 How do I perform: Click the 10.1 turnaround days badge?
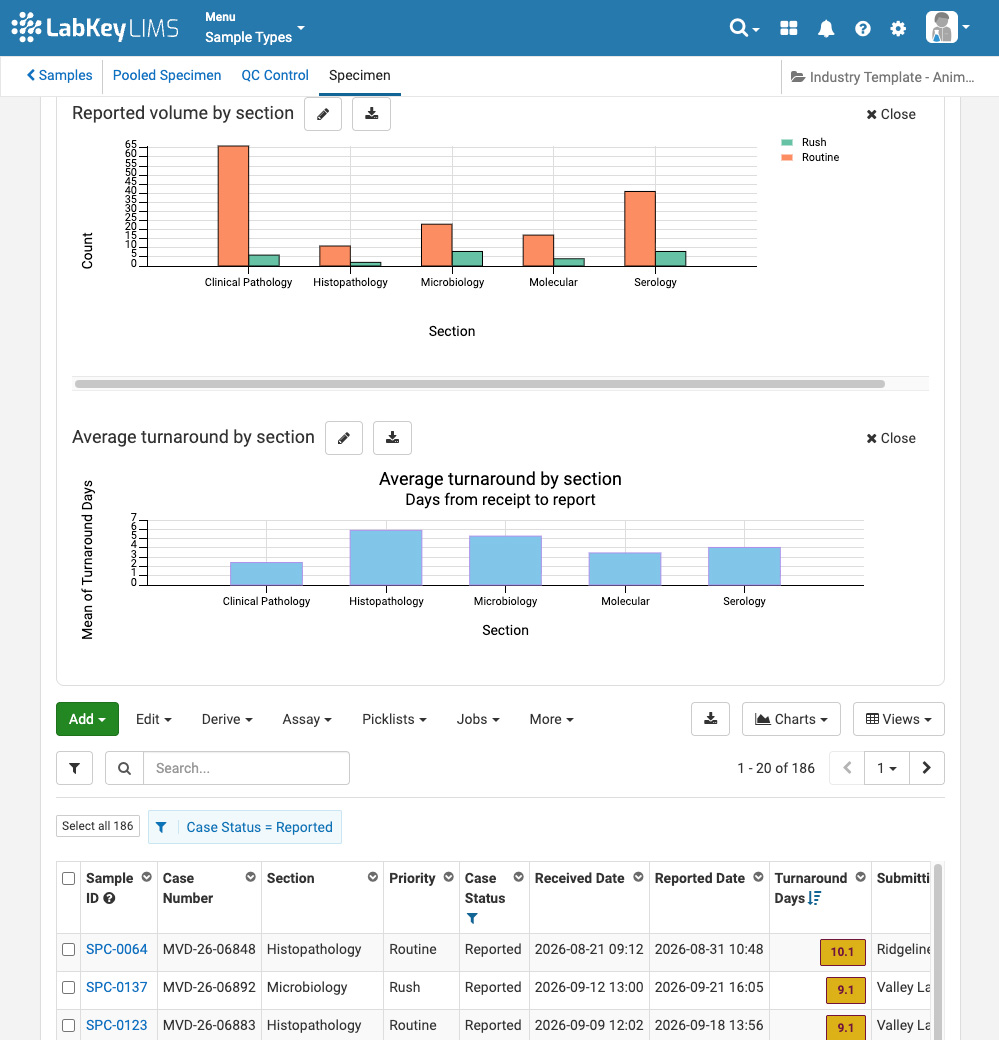tap(842, 952)
